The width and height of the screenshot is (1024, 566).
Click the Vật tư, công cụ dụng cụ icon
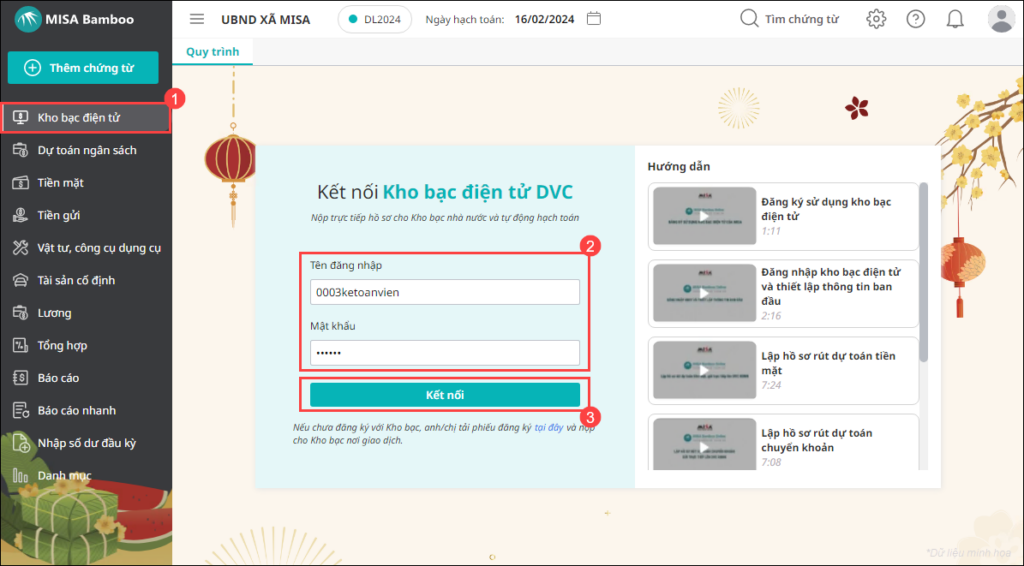(20, 247)
